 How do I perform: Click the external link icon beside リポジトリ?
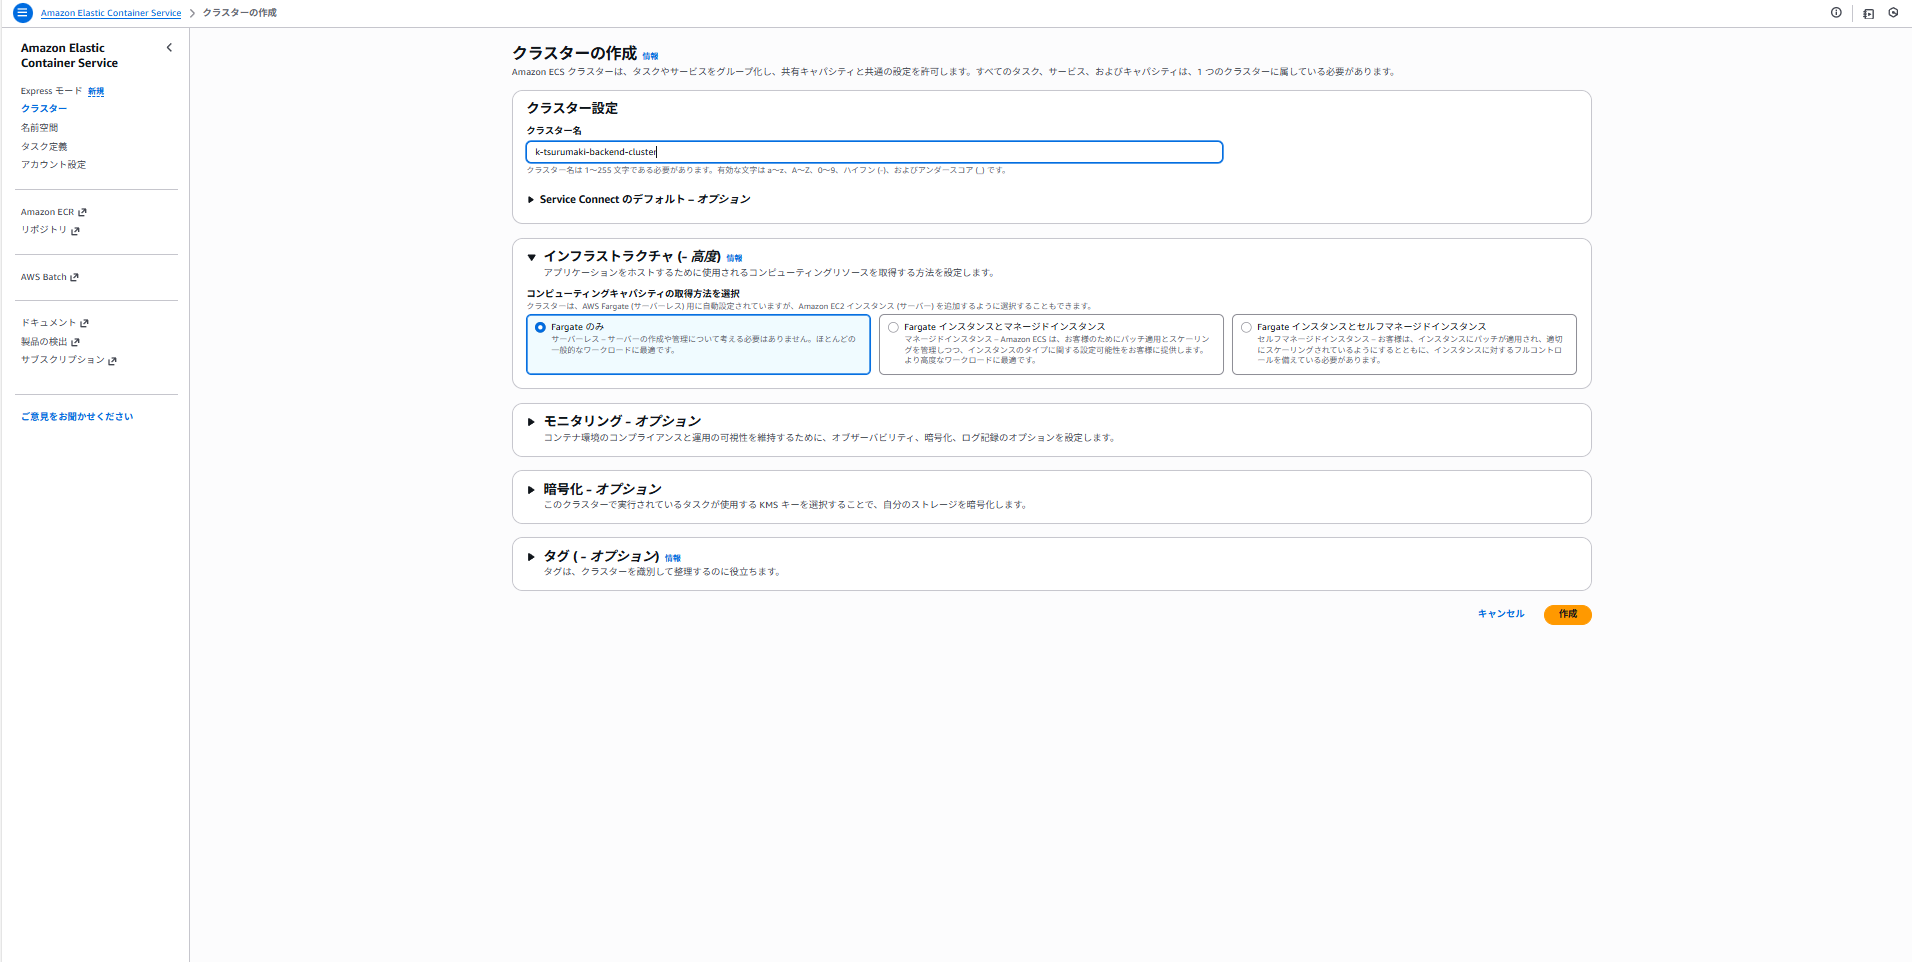75,231
